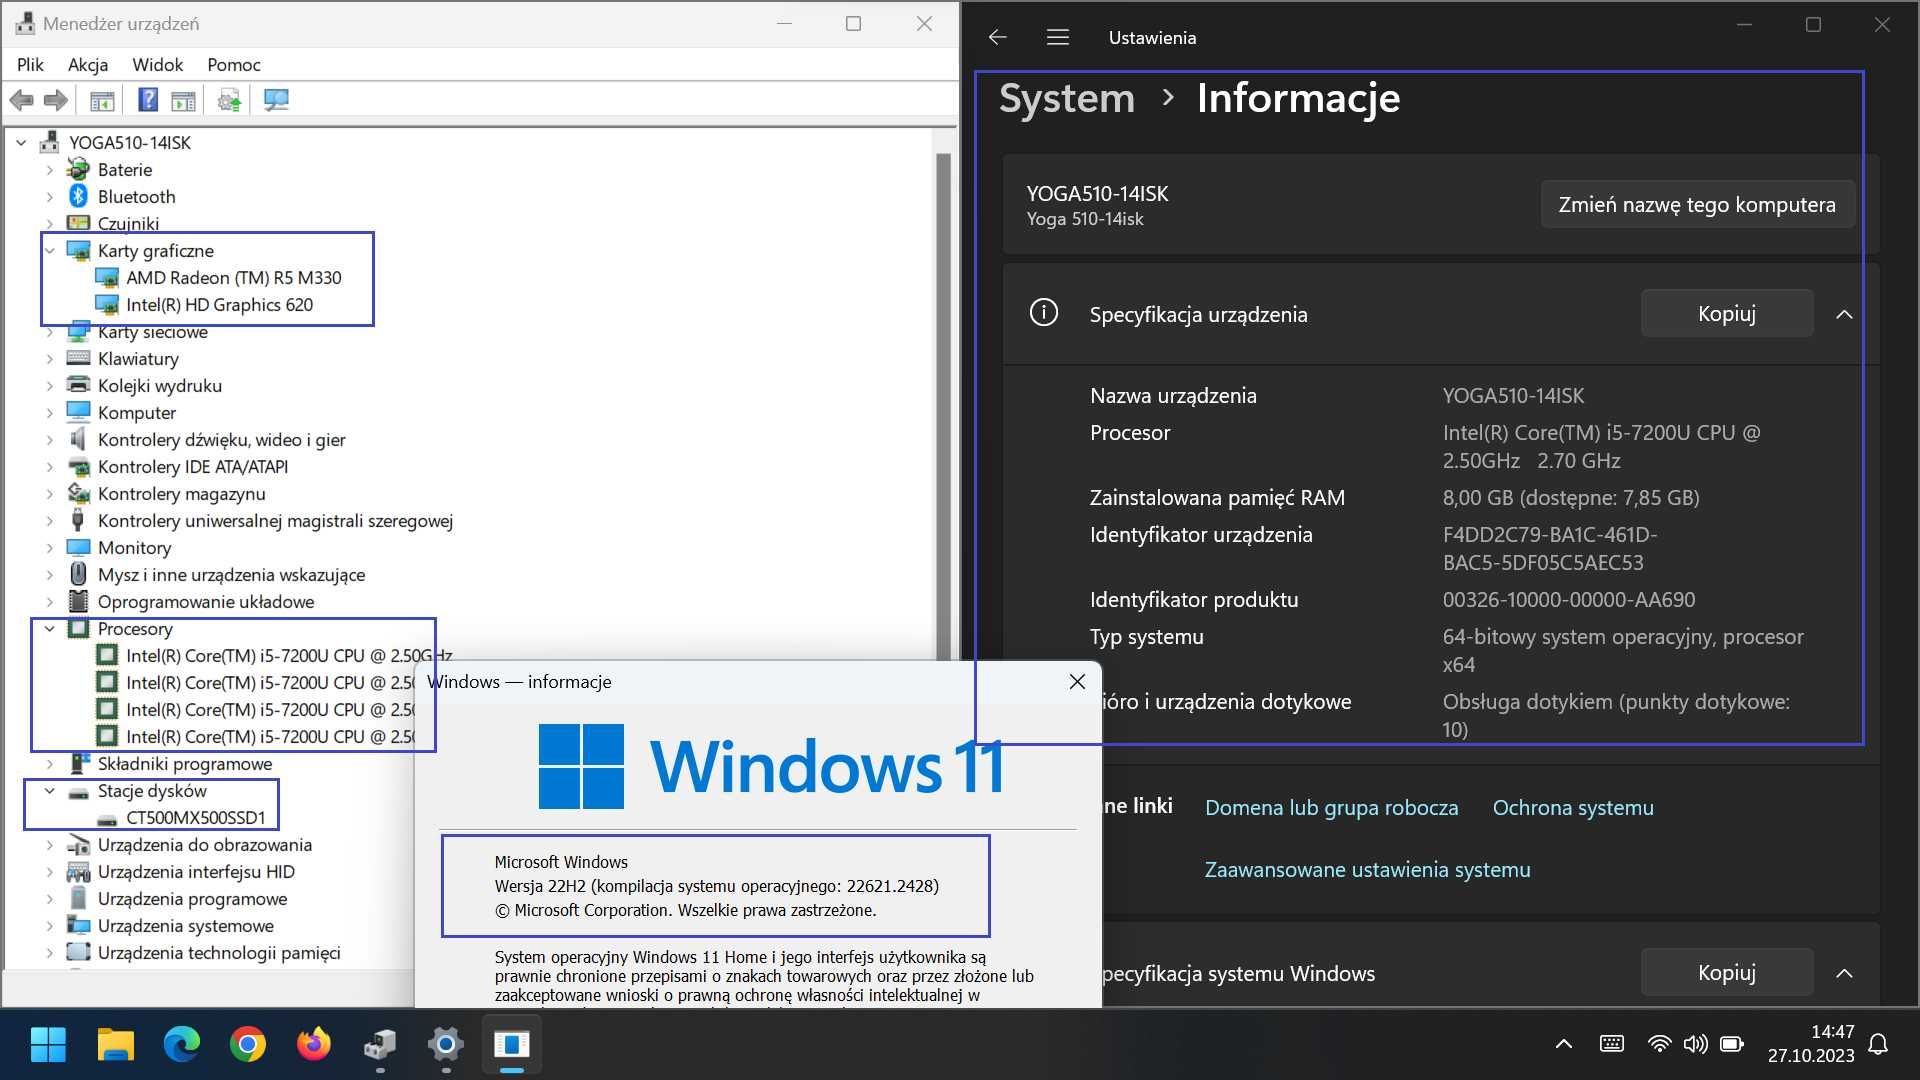Viewport: 1920px width, 1080px height.
Task: Select Oprogramowanie układowe tree item
Action: tap(205, 601)
